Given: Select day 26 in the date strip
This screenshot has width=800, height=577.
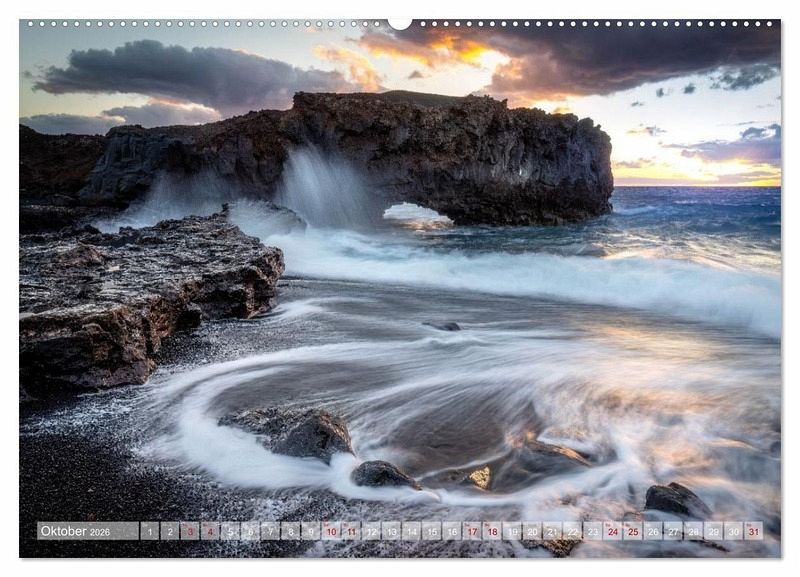Looking at the screenshot, I should tap(653, 531).
